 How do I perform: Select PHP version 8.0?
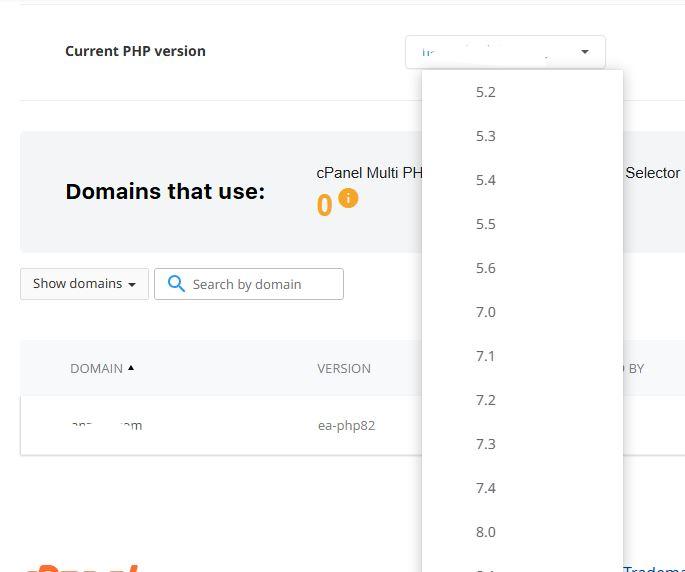(486, 532)
